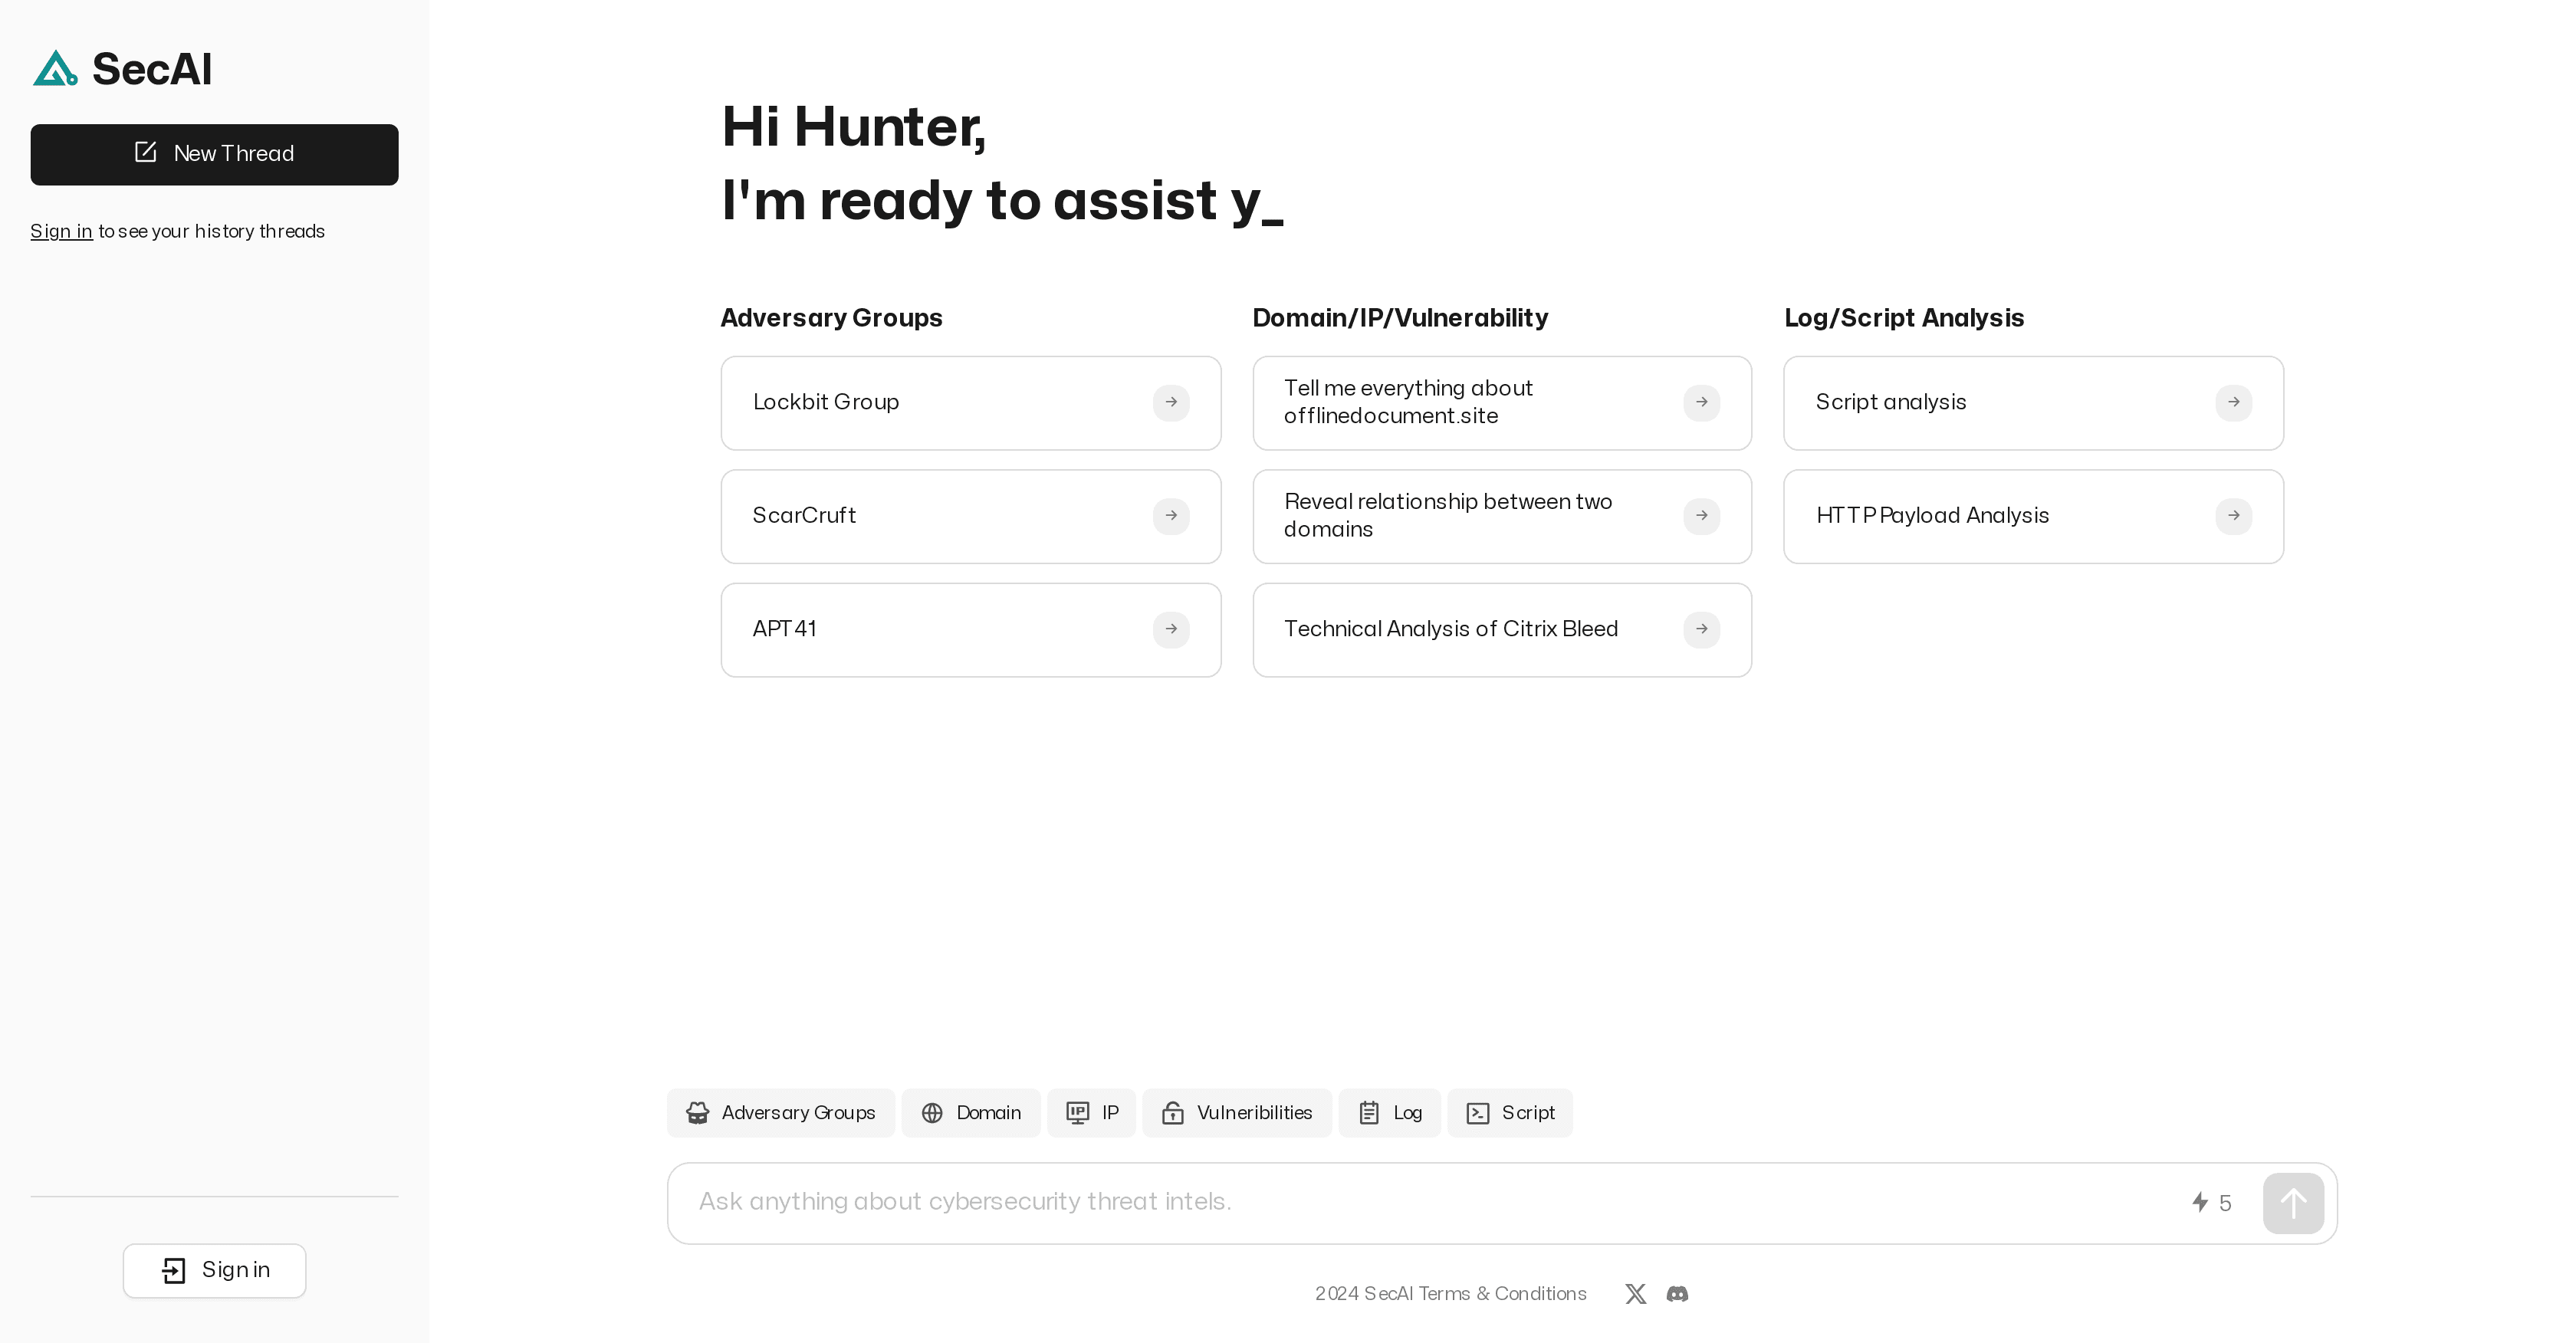Image resolution: width=2576 pixels, height=1343 pixels.
Task: Click arrow on Citrix Bleed card
Action: point(1701,630)
